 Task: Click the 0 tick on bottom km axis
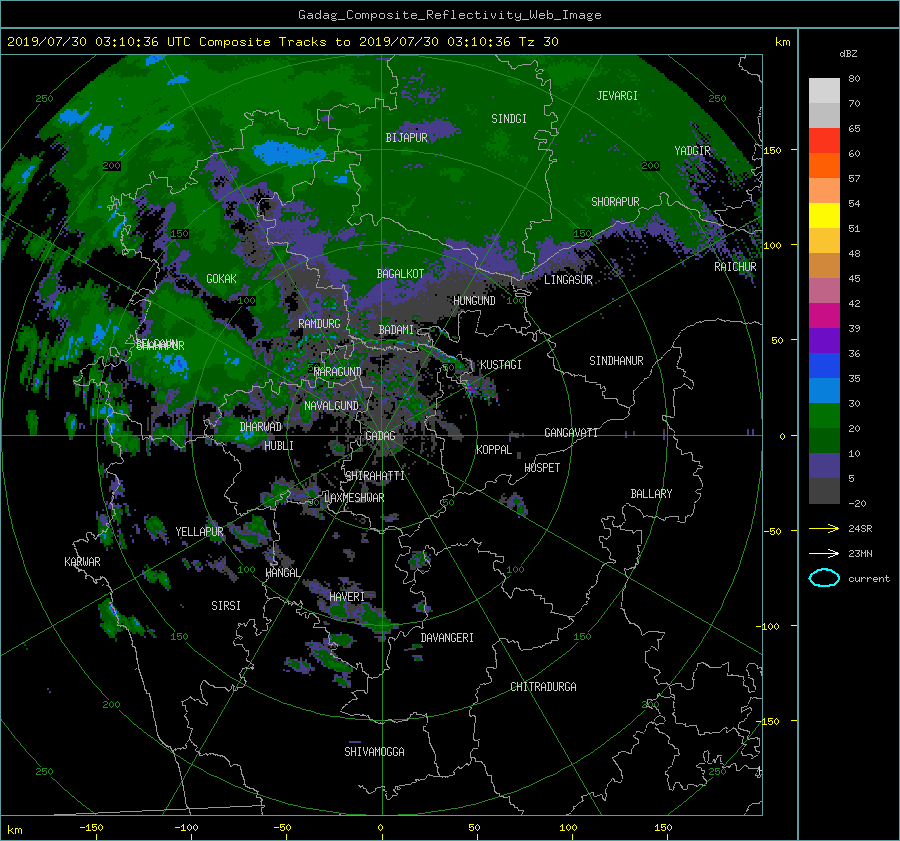(x=380, y=828)
